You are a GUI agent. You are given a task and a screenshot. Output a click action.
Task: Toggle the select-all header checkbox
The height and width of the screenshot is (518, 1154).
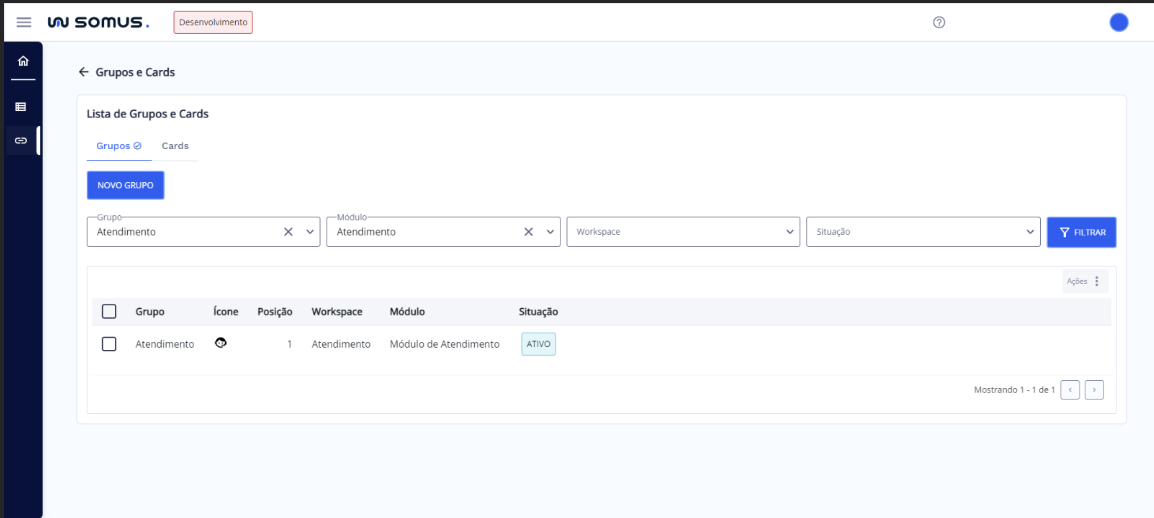(x=109, y=311)
